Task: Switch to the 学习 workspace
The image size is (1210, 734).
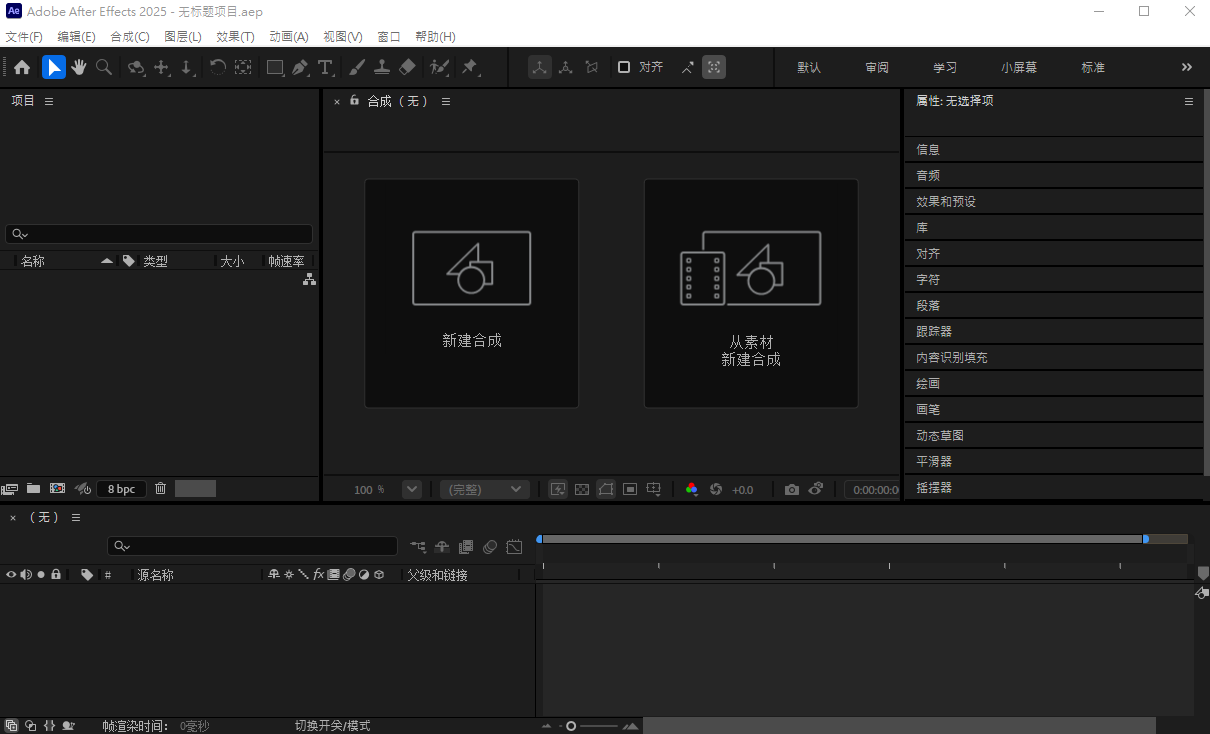Action: [x=945, y=67]
